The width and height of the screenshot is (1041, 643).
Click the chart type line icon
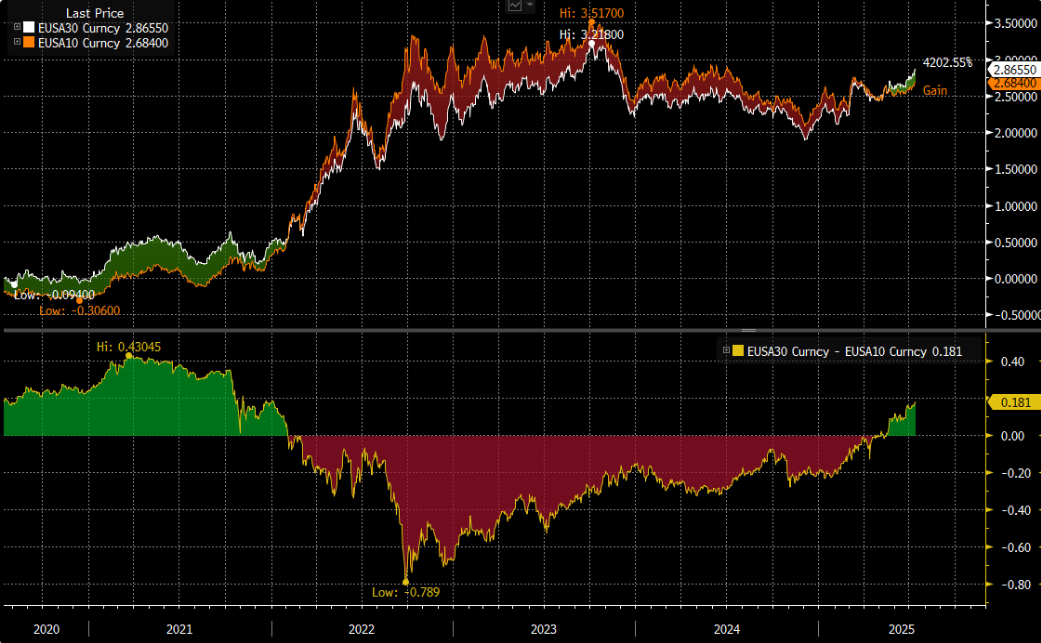(515, 6)
